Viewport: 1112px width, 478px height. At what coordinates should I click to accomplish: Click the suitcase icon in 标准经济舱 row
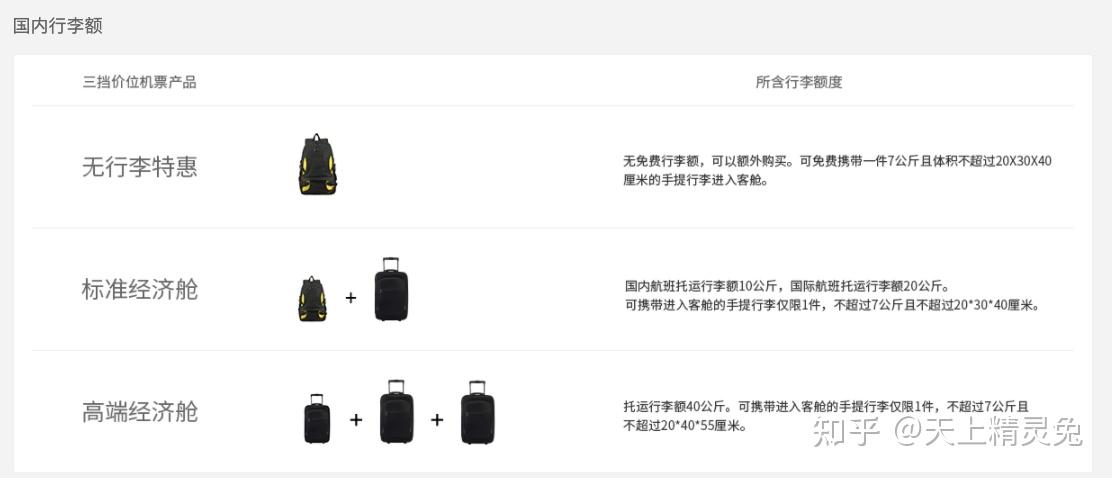click(391, 289)
